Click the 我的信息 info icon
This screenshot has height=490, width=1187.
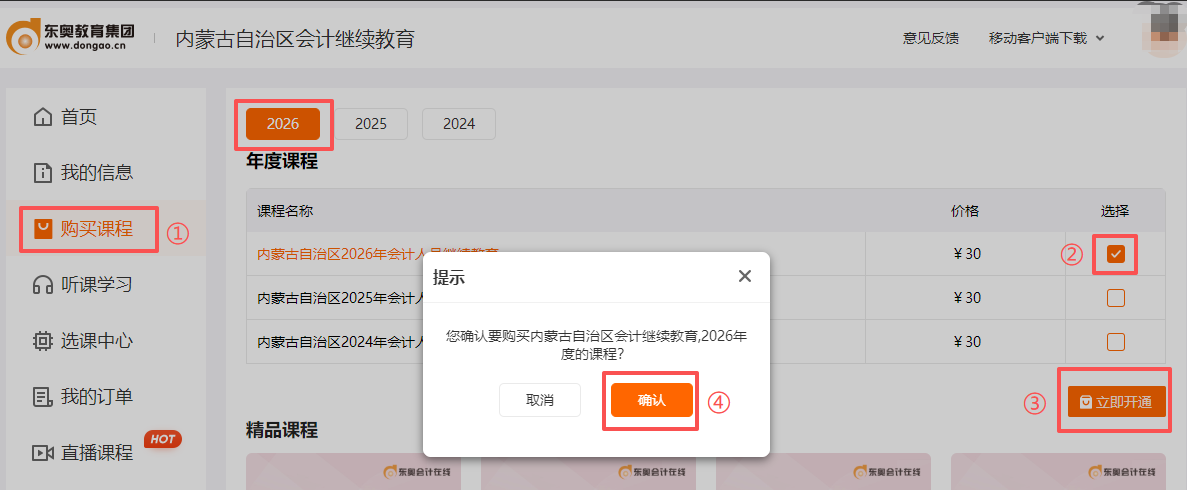(43, 173)
